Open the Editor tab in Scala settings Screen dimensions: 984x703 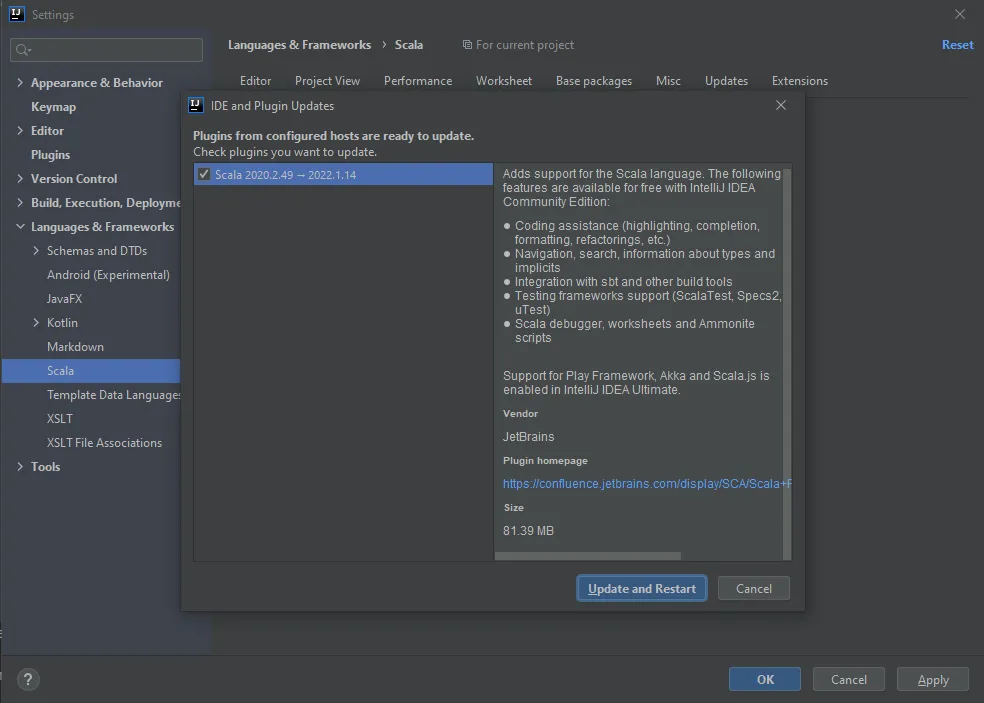[255, 81]
